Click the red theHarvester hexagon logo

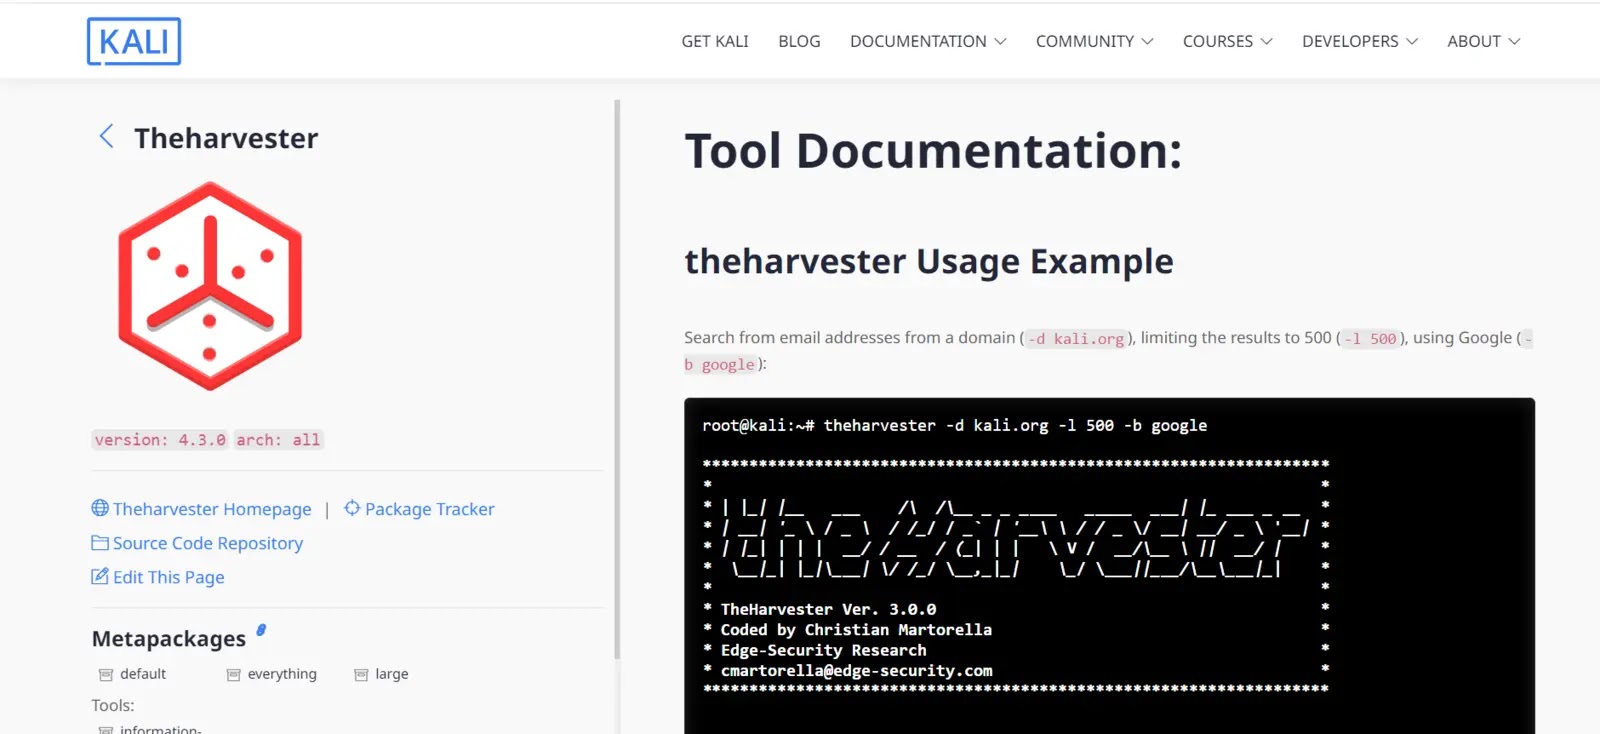210,286
